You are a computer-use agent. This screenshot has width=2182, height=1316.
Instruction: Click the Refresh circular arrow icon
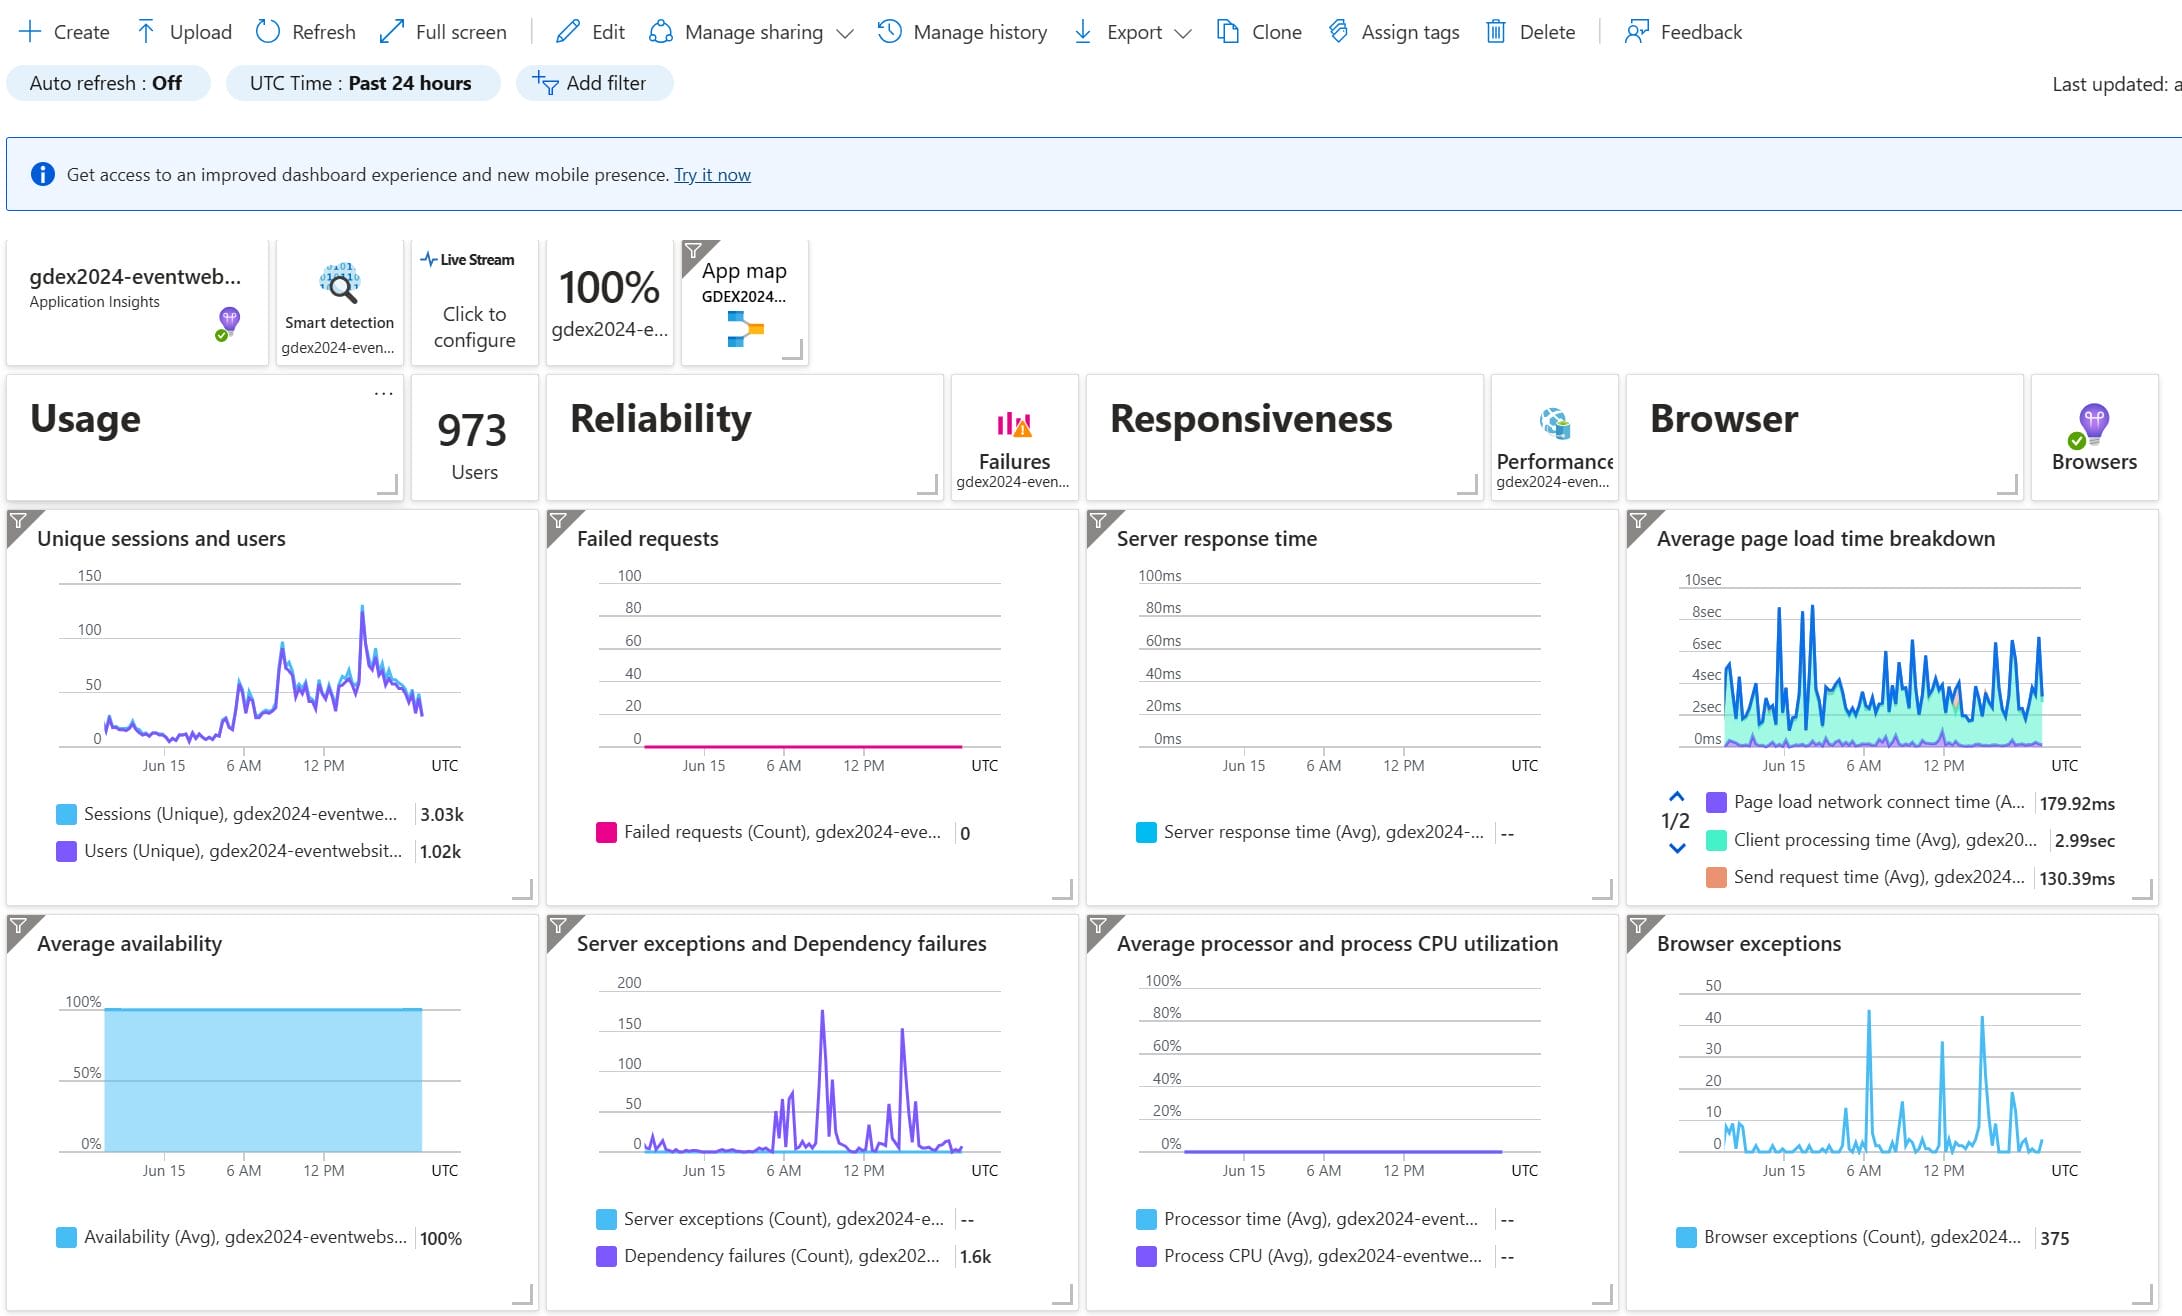267,32
